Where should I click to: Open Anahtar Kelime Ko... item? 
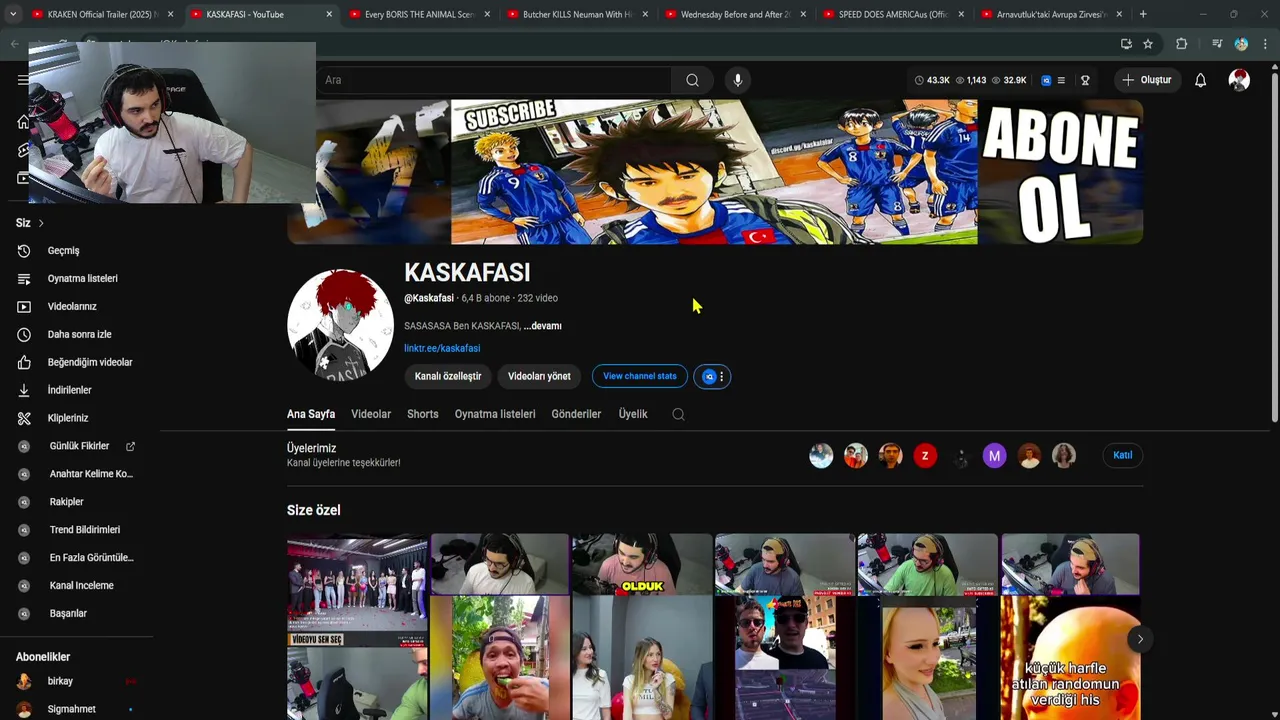coord(91,474)
